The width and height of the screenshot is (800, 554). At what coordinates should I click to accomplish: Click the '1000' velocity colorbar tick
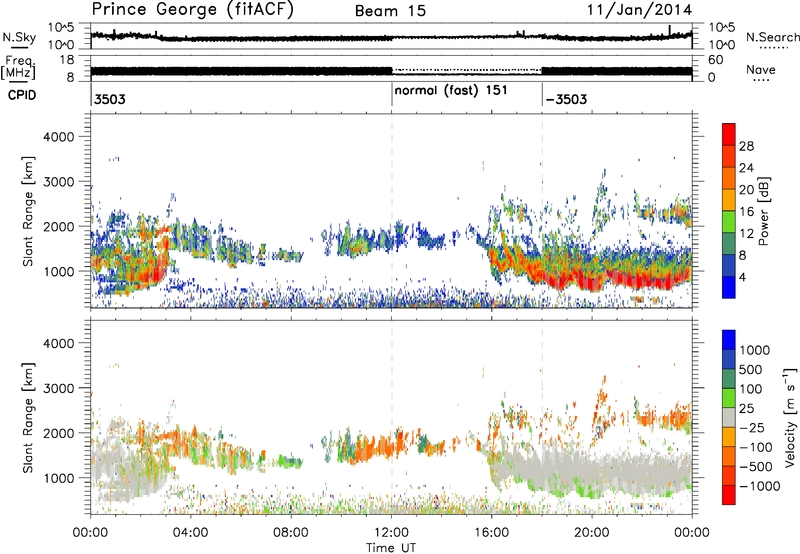point(755,350)
